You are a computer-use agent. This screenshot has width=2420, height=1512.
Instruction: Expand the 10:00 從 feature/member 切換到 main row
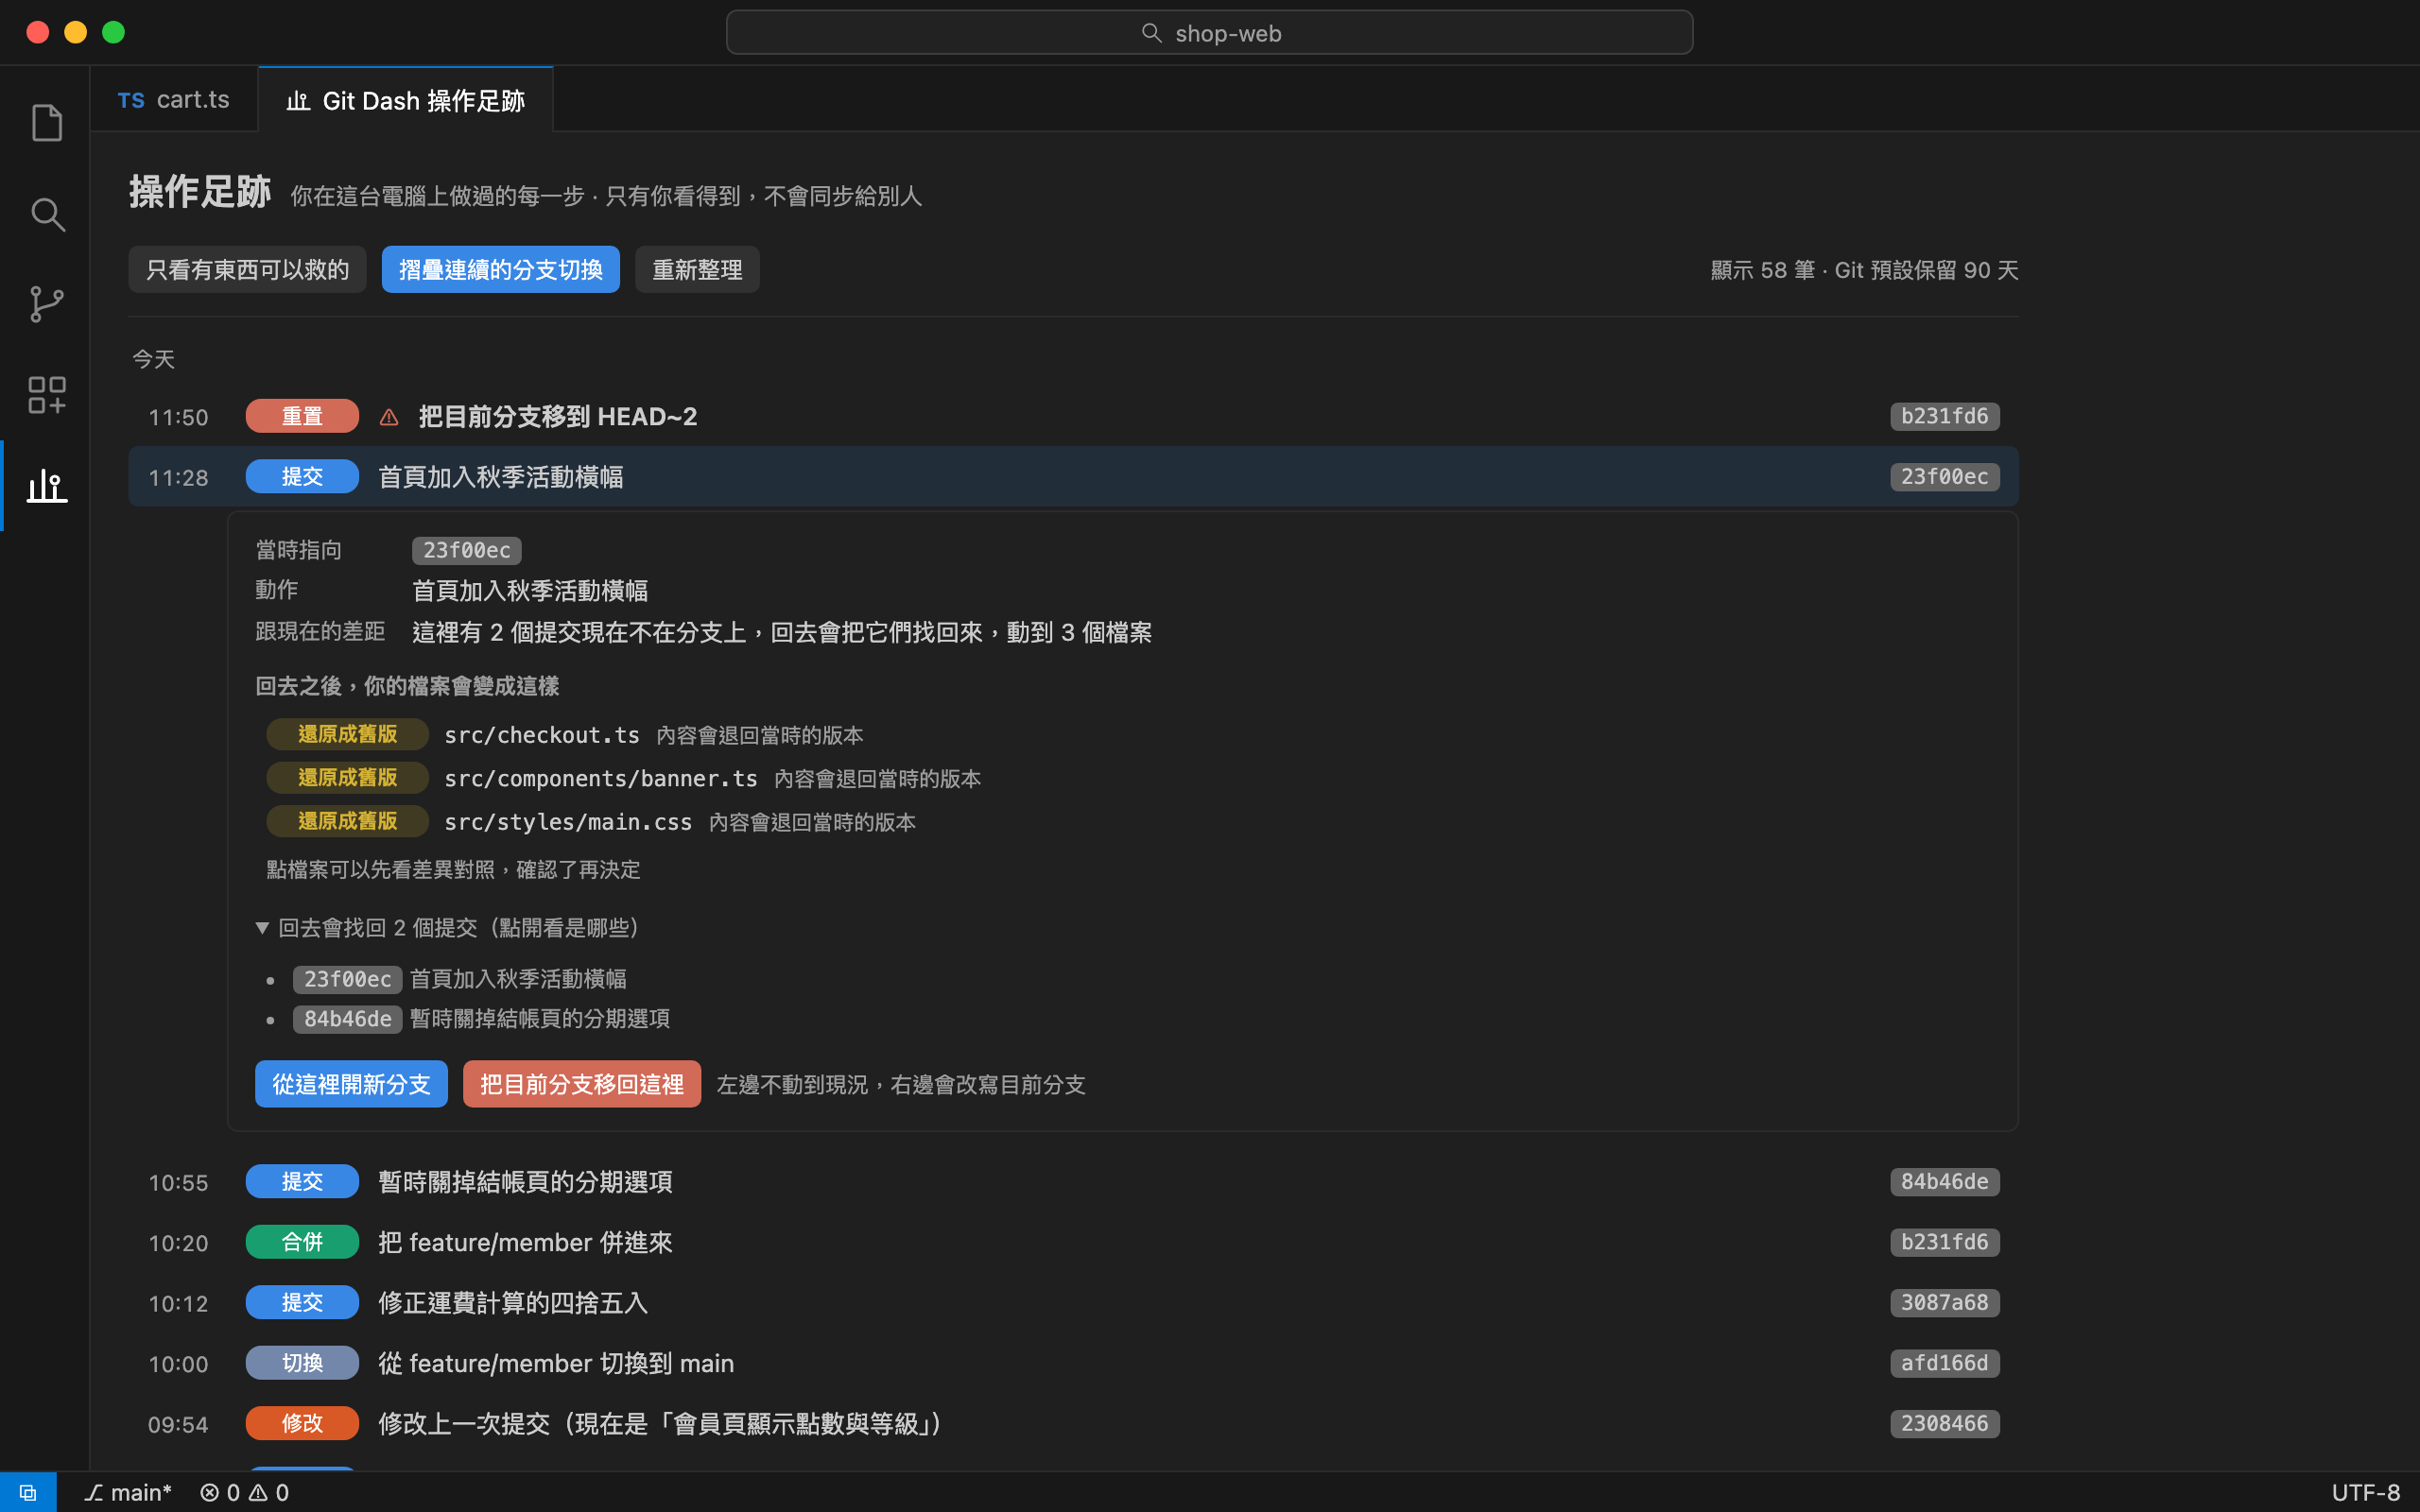click(x=1073, y=1363)
